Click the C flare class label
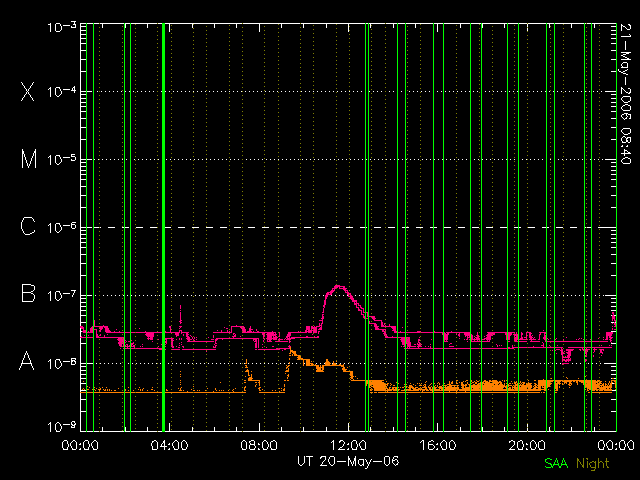640x480 pixels. pyautogui.click(x=28, y=226)
